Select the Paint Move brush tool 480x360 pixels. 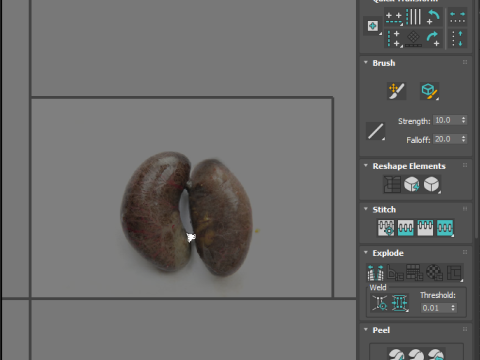click(x=396, y=91)
